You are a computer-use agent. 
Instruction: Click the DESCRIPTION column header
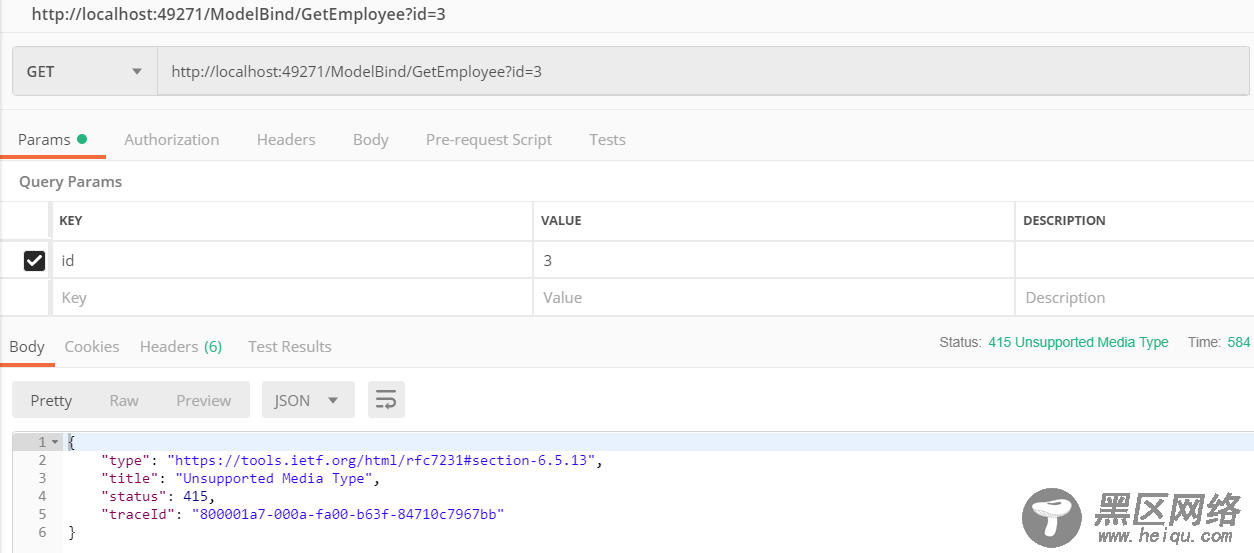pyautogui.click(x=1064, y=220)
